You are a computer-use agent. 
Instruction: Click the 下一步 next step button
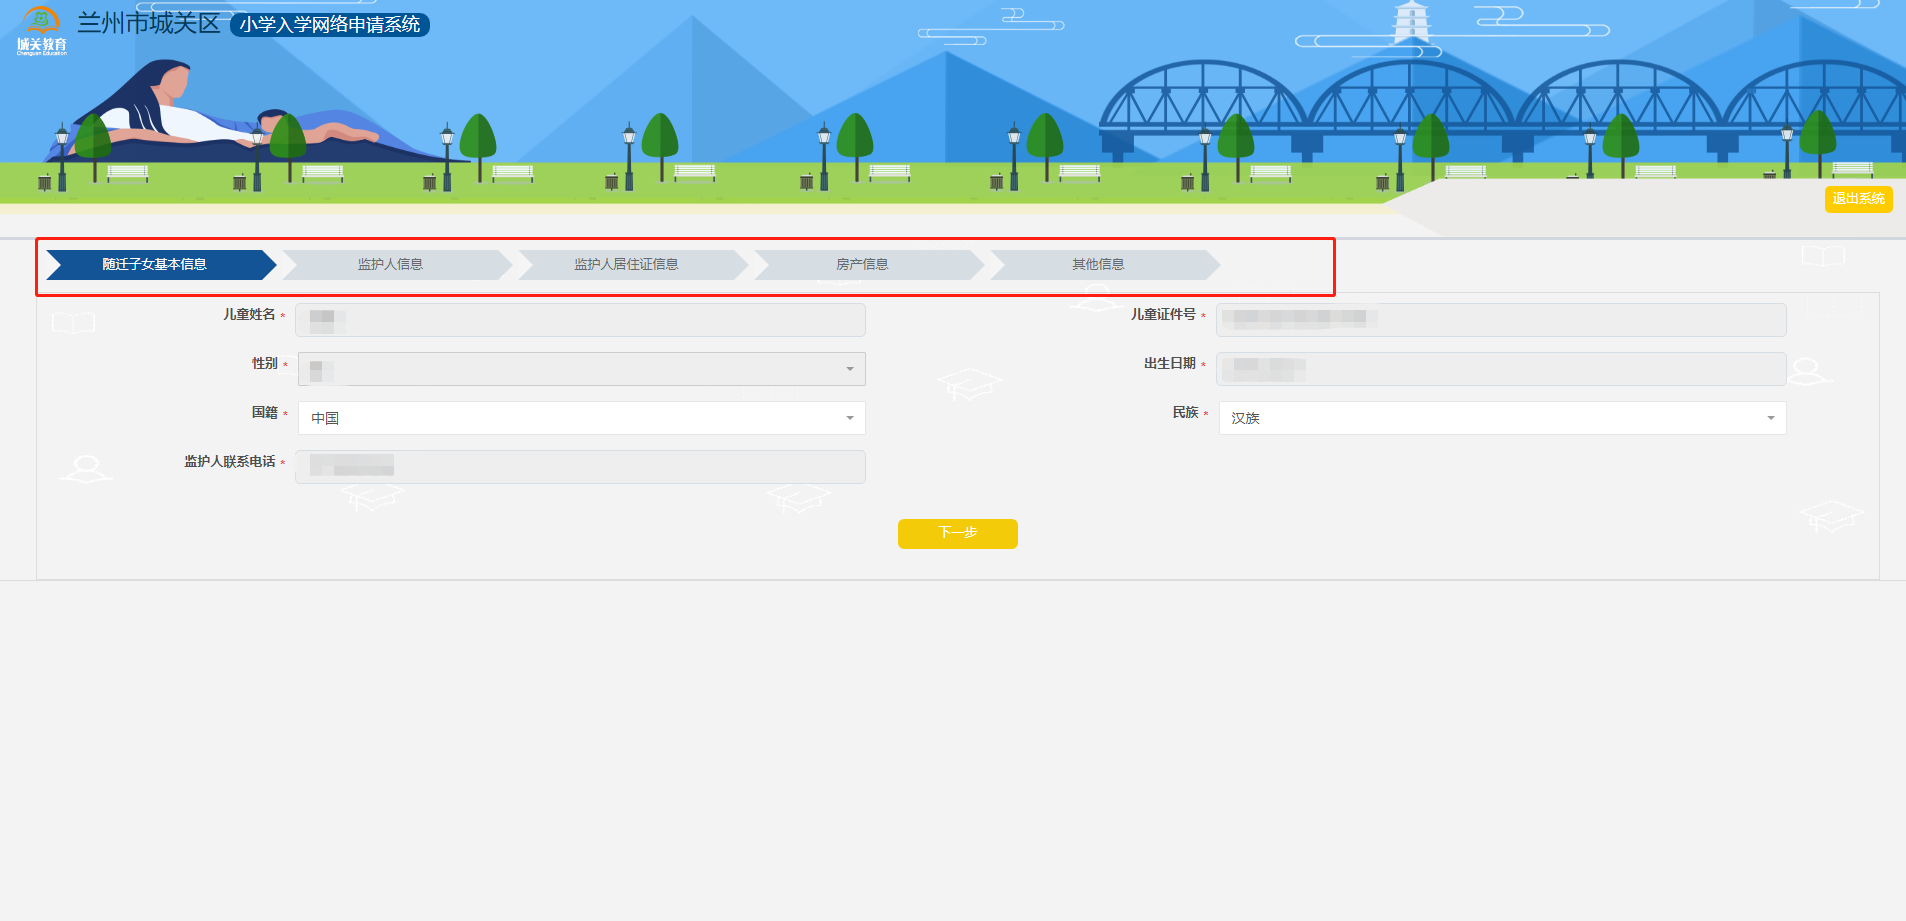pos(957,533)
